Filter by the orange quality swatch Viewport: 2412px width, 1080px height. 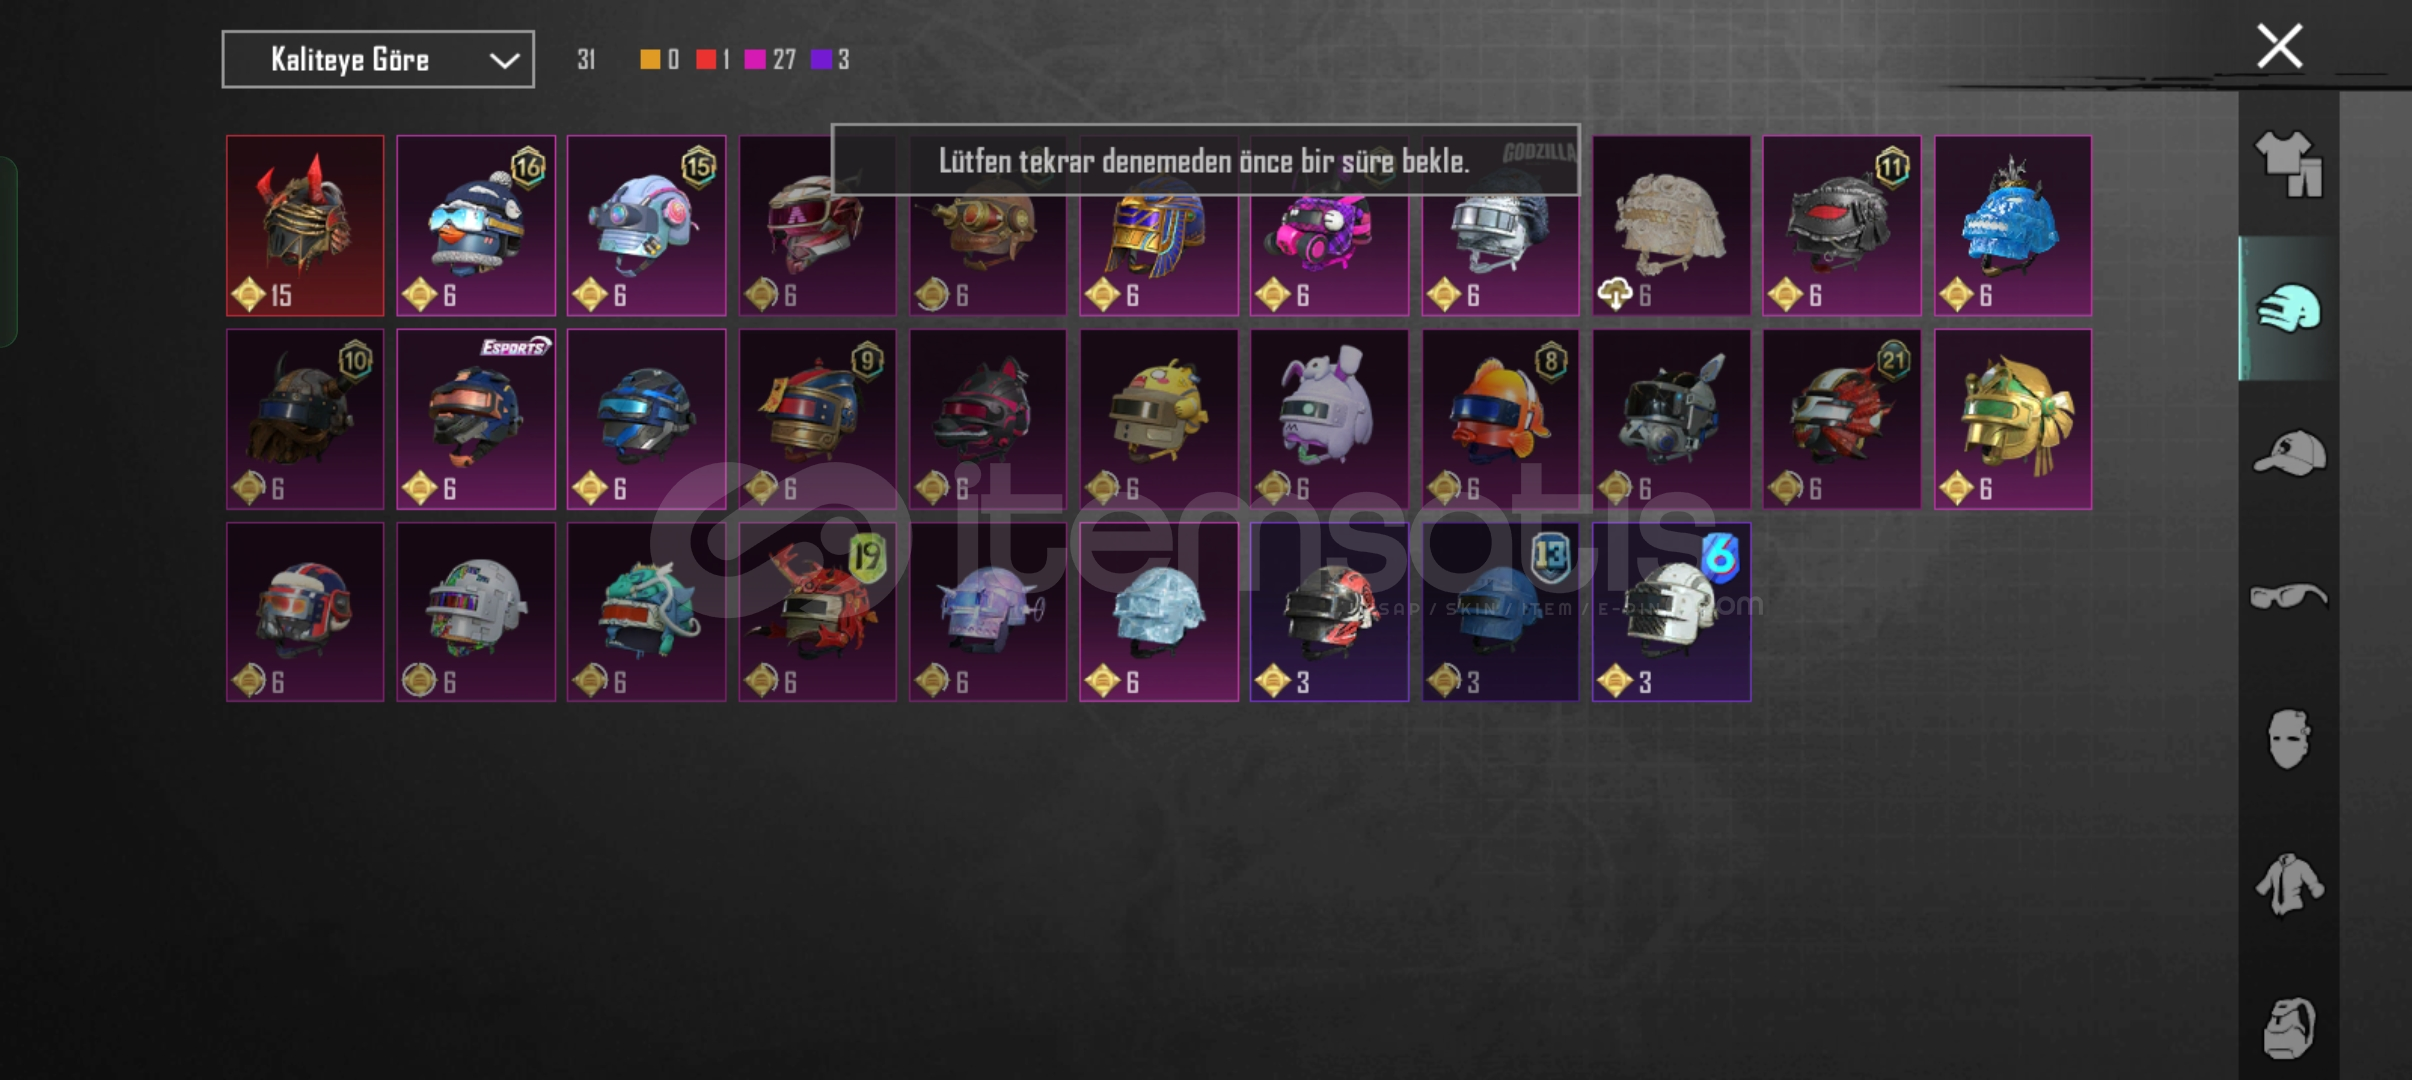[x=650, y=60]
